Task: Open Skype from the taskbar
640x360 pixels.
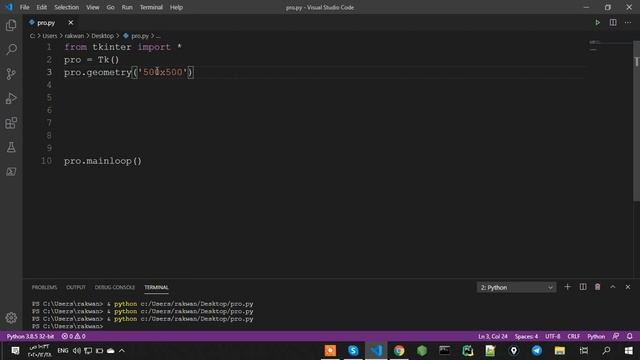Action: (x=353, y=351)
